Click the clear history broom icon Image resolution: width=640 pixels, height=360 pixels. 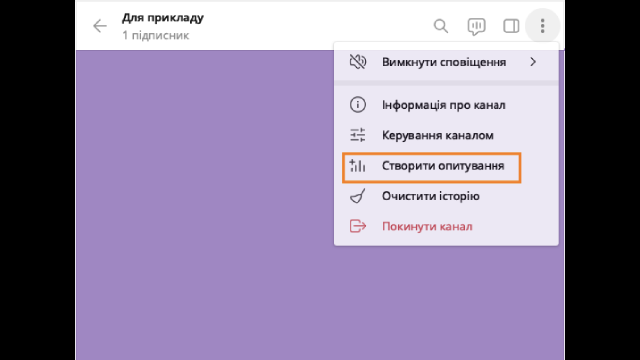pos(358,196)
